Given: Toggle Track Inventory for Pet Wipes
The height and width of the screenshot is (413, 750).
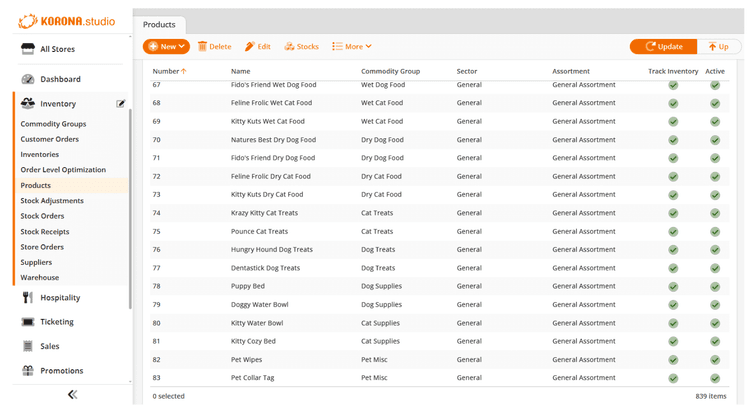Looking at the screenshot, I should [673, 359].
